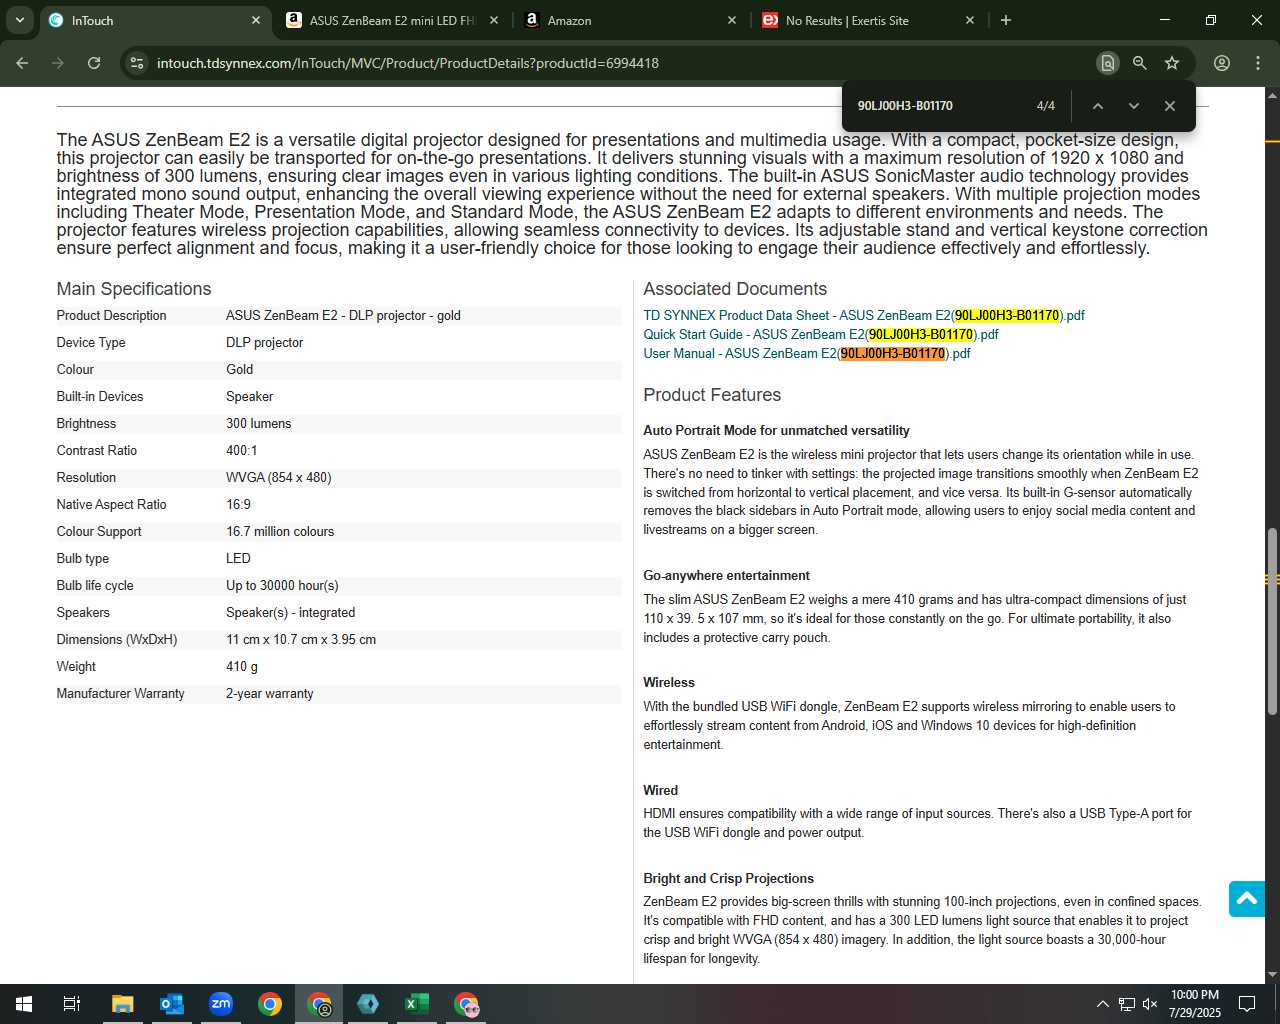The width and height of the screenshot is (1280, 1024).
Task: Open the User Manual pdf link
Action: tap(807, 353)
